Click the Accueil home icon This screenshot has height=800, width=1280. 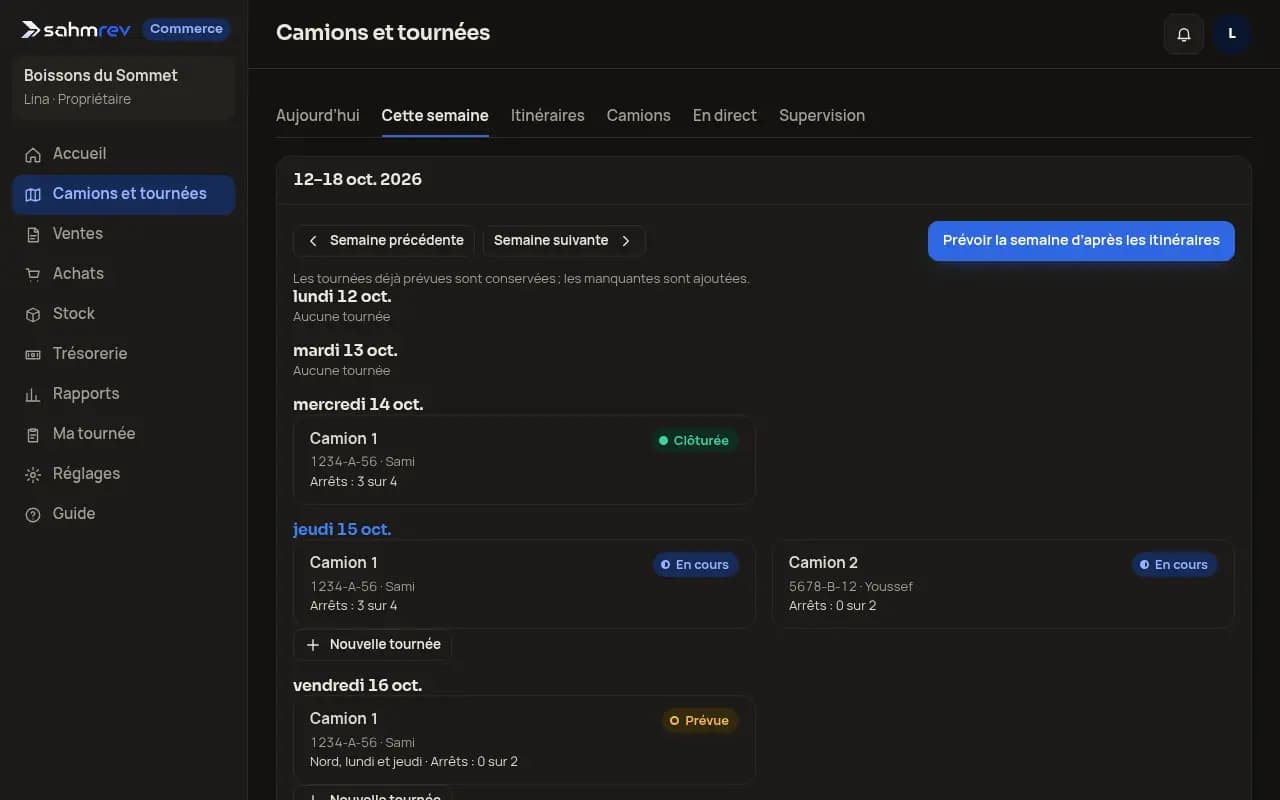tap(33, 154)
